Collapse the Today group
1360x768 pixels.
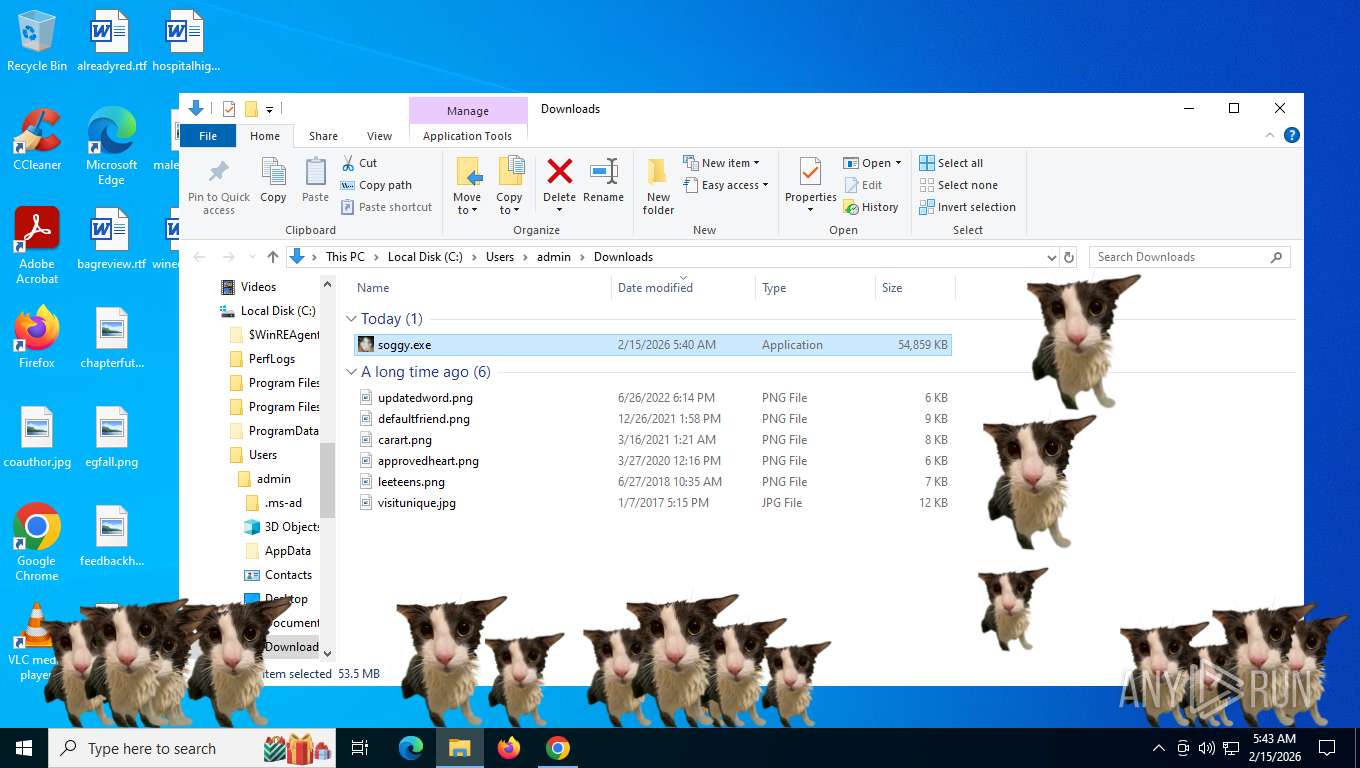[351, 319]
